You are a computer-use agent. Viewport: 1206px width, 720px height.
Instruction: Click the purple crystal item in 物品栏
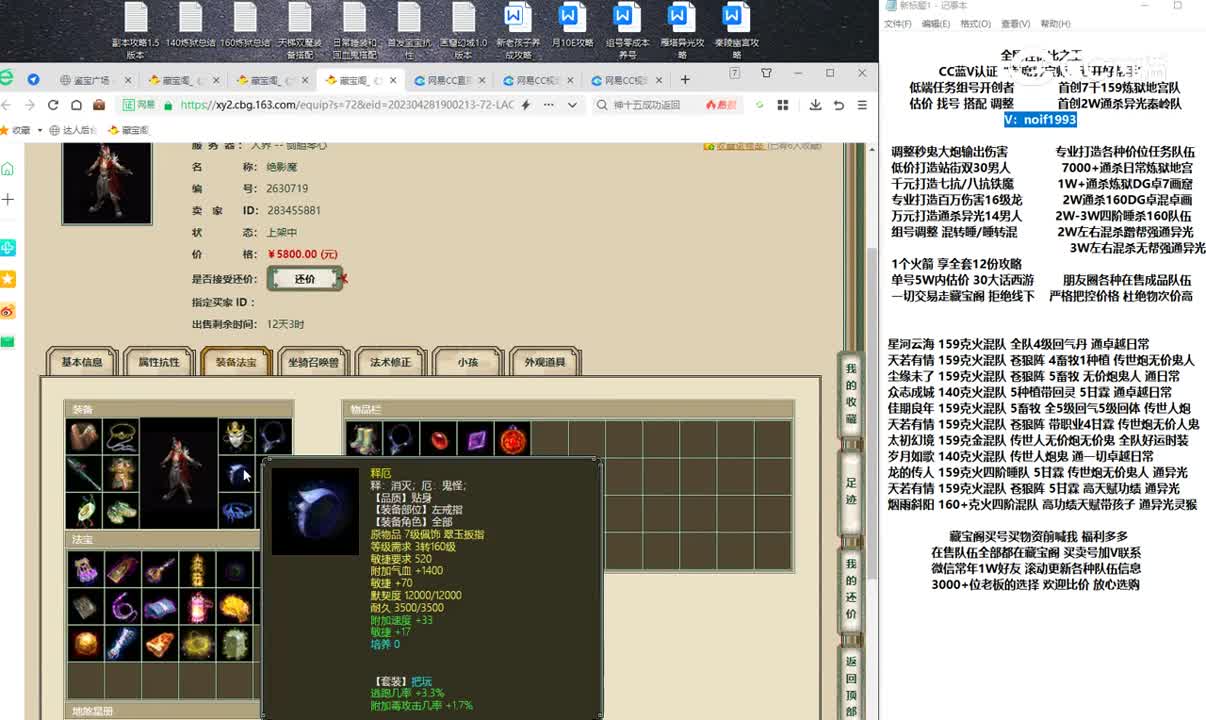pyautogui.click(x=475, y=438)
